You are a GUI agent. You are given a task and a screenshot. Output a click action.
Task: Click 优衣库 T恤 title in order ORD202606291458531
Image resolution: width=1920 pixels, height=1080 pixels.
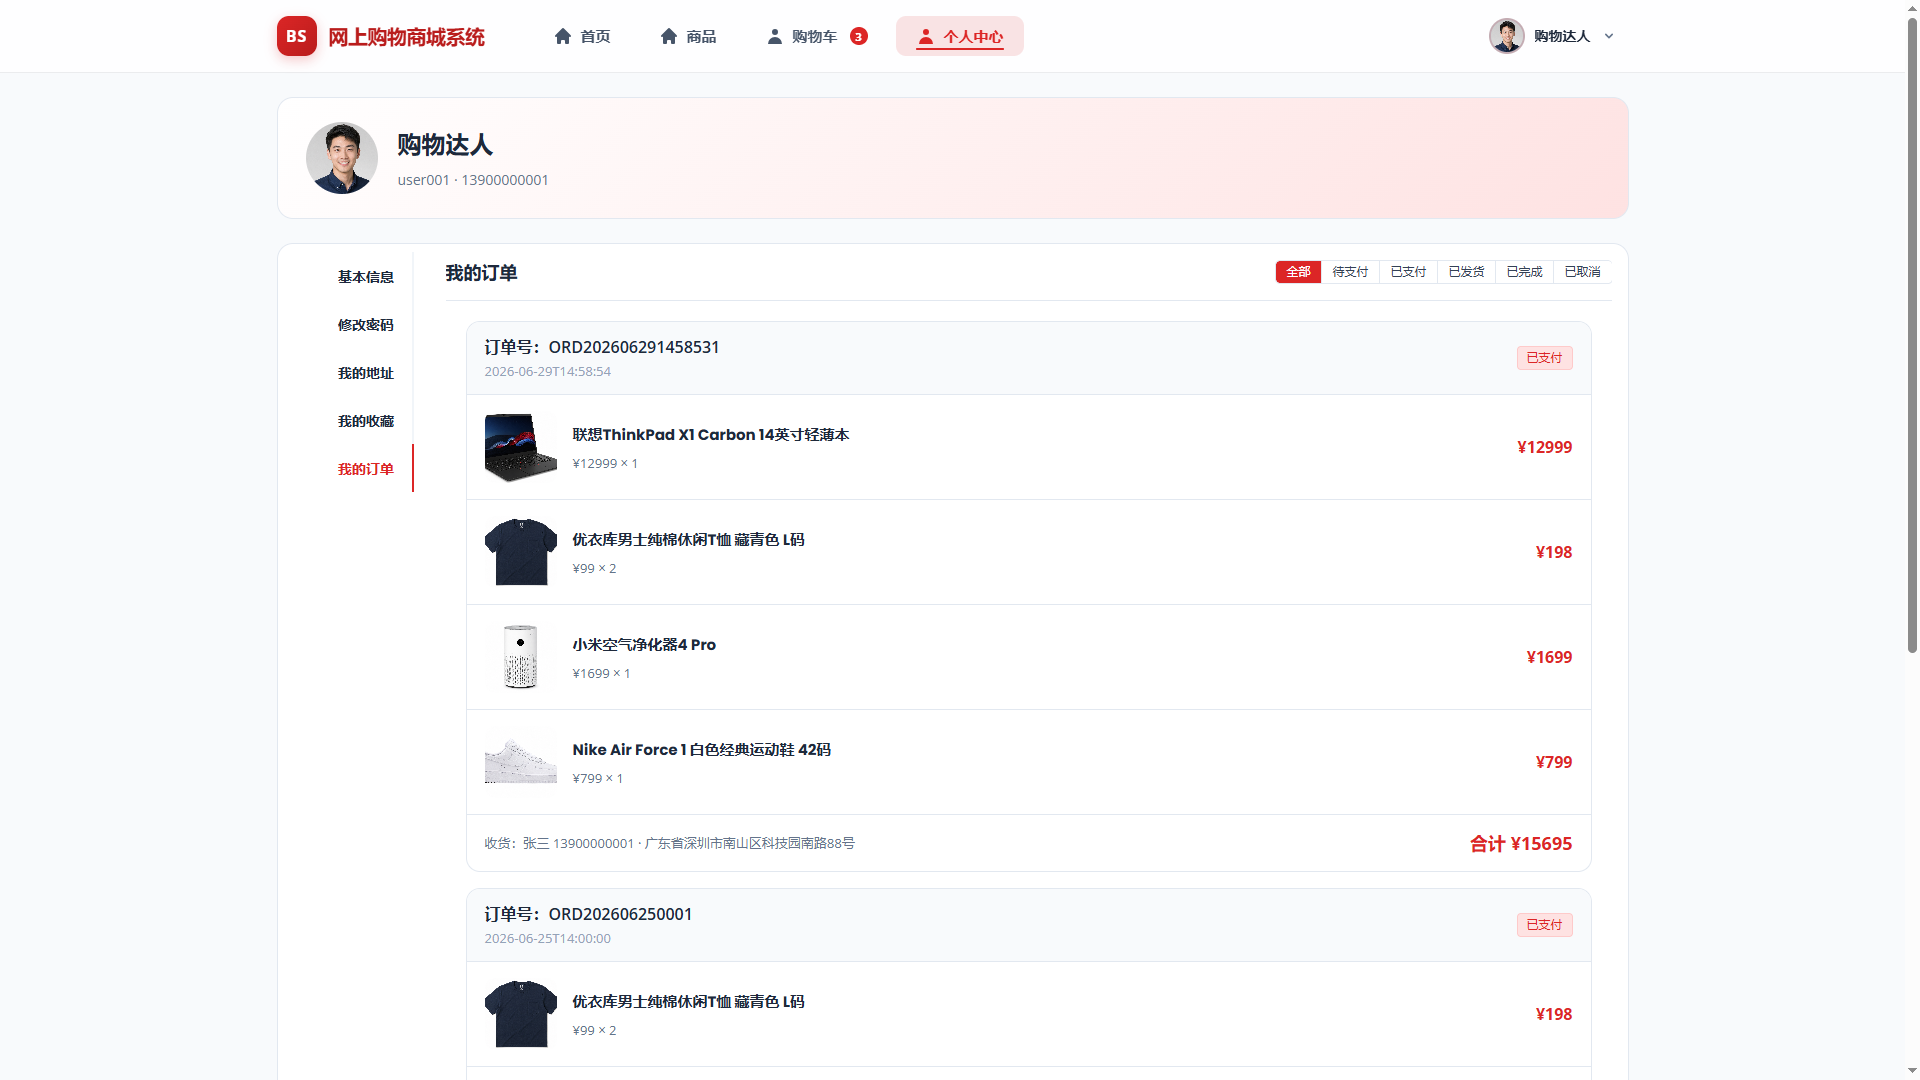pyautogui.click(x=688, y=540)
